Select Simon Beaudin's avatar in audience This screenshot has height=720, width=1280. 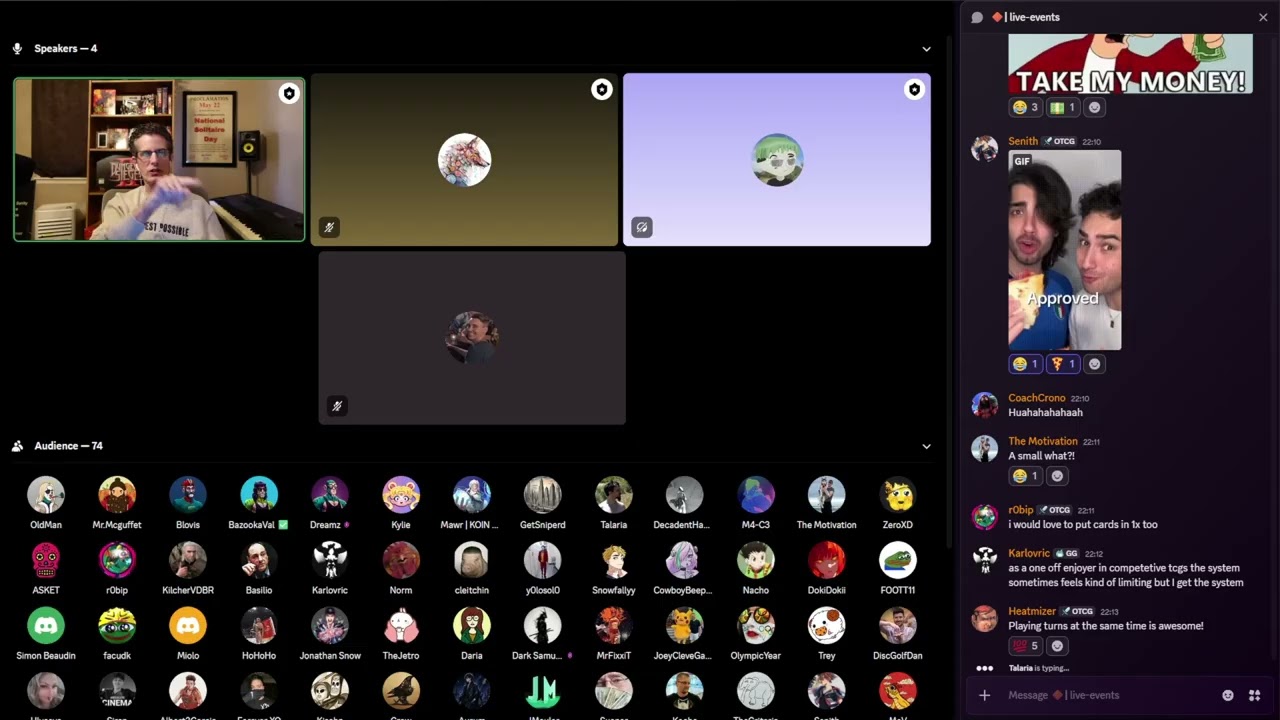(46, 626)
